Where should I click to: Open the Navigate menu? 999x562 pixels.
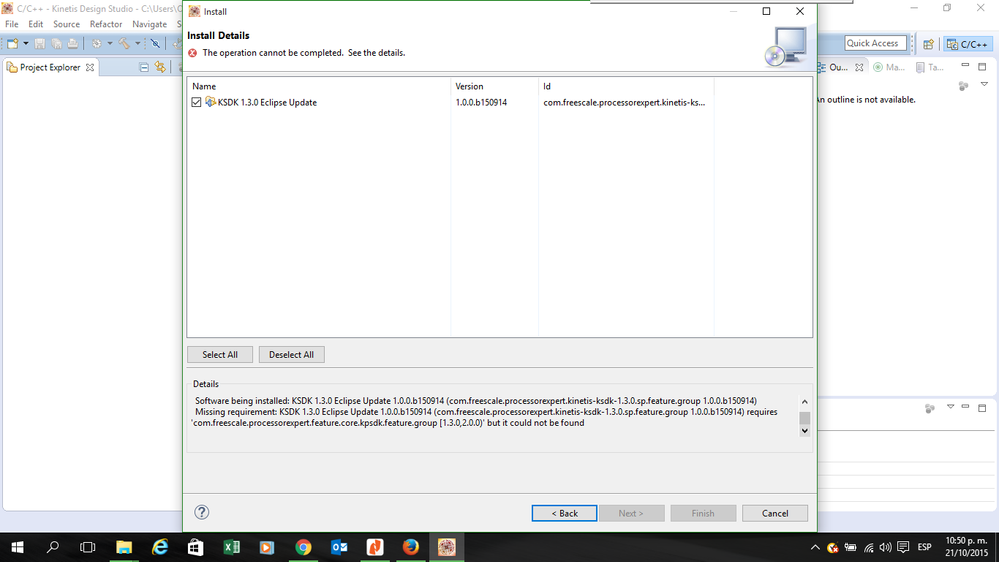(149, 24)
